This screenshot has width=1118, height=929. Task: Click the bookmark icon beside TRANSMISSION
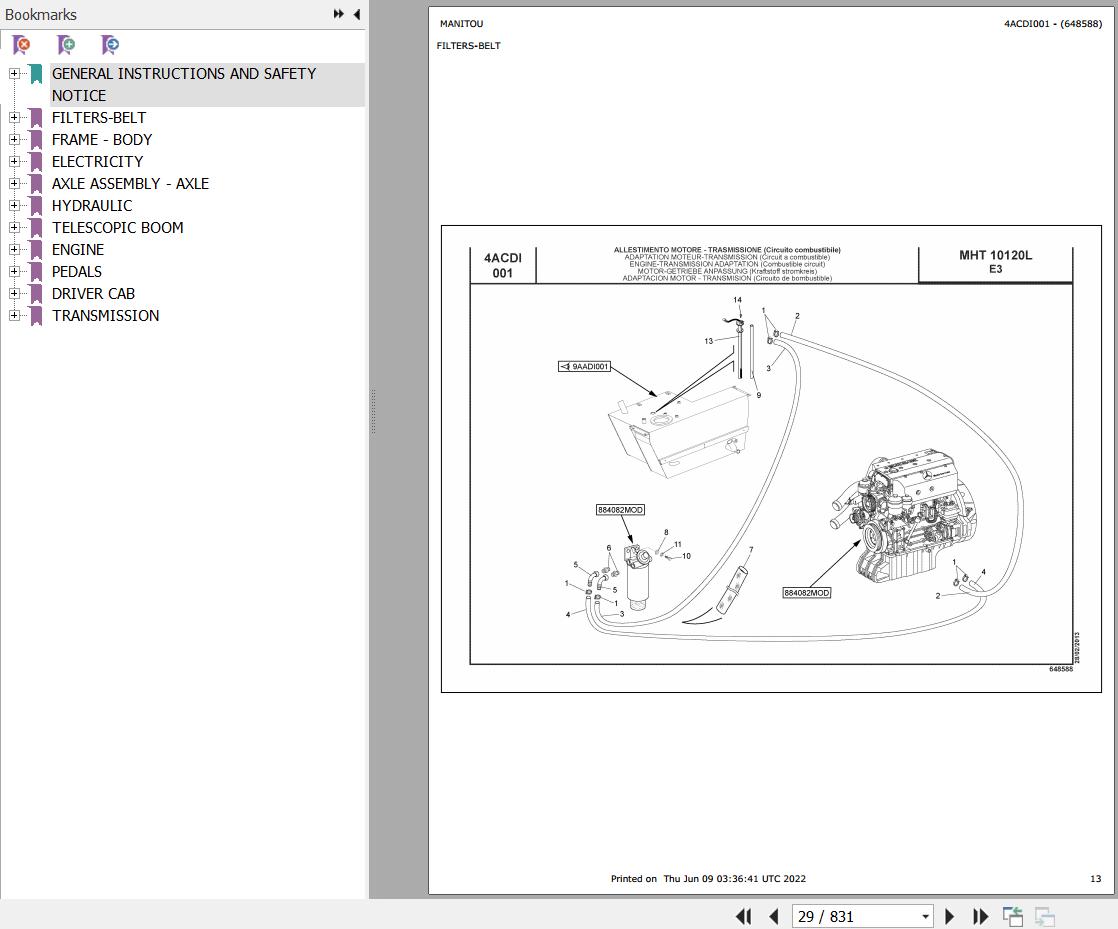(36, 317)
